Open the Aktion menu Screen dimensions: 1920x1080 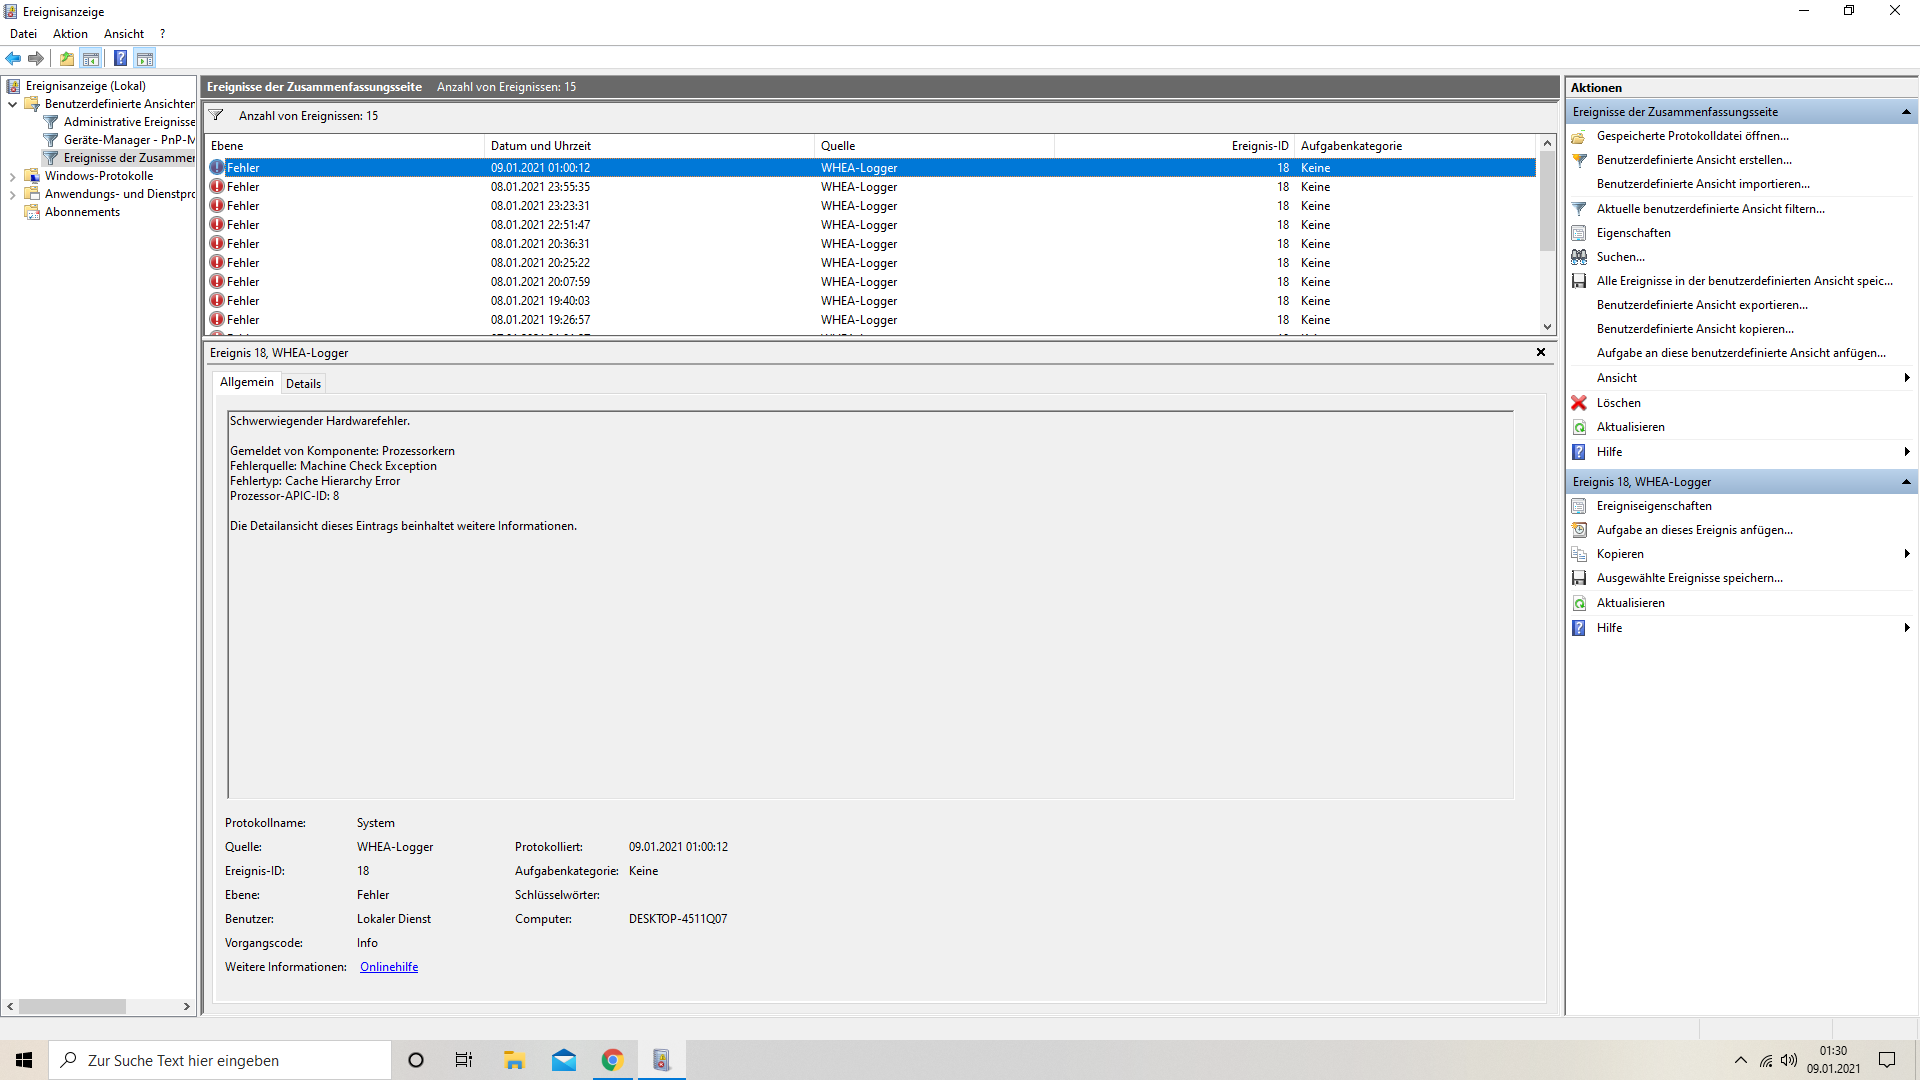[70, 34]
